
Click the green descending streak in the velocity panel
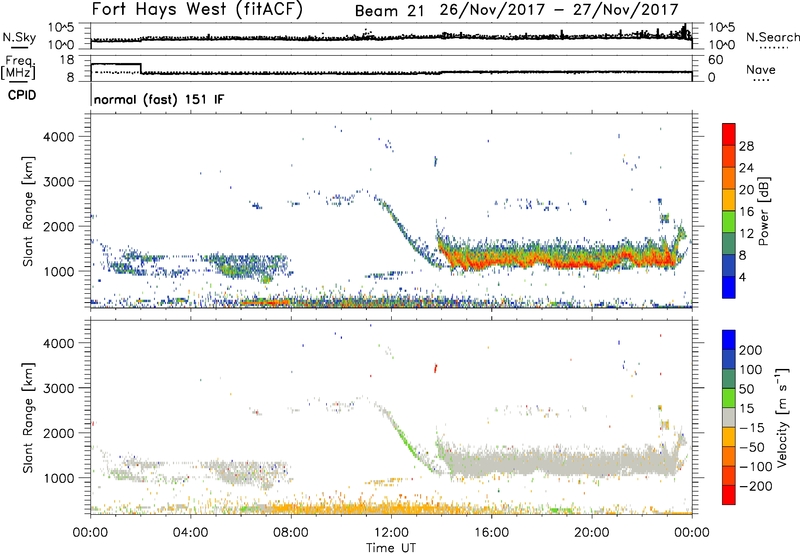click(410, 443)
